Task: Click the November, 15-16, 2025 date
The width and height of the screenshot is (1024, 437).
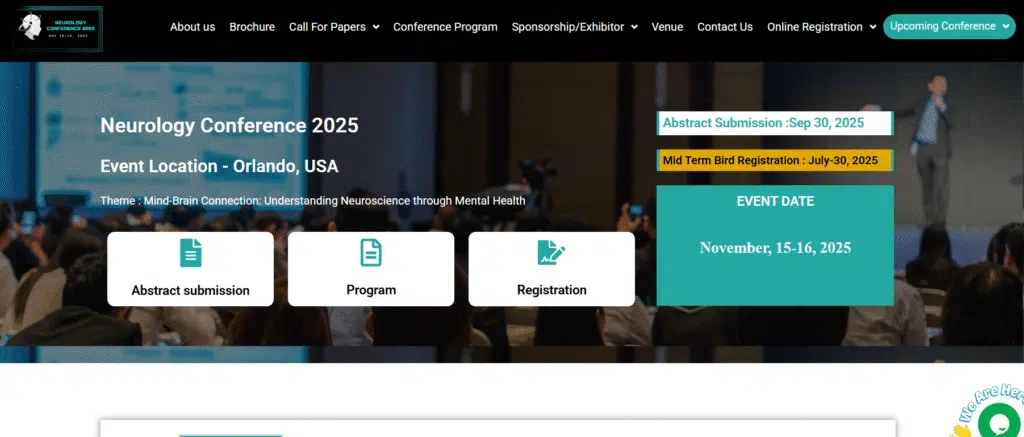Action: coord(775,248)
